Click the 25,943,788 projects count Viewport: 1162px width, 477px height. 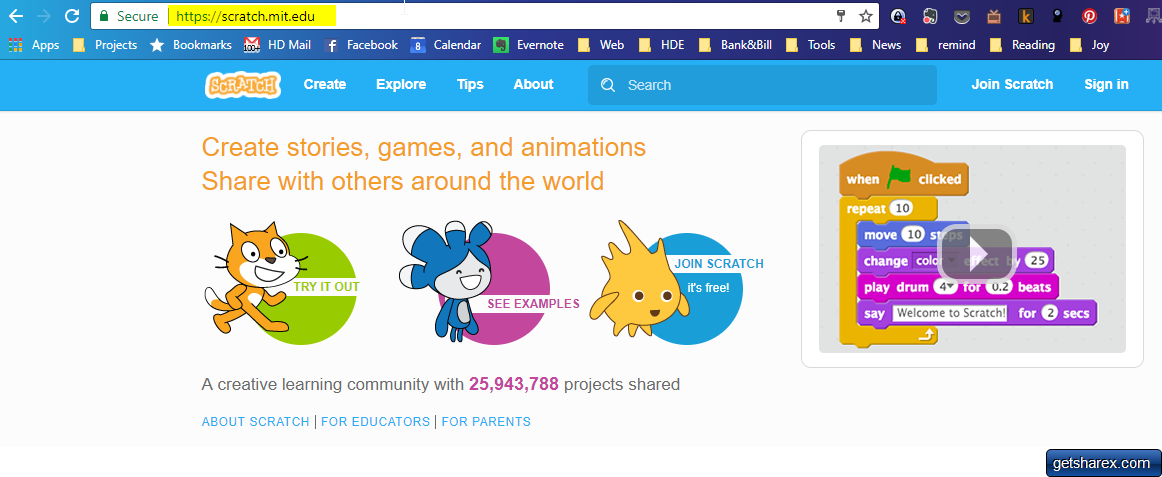[514, 384]
